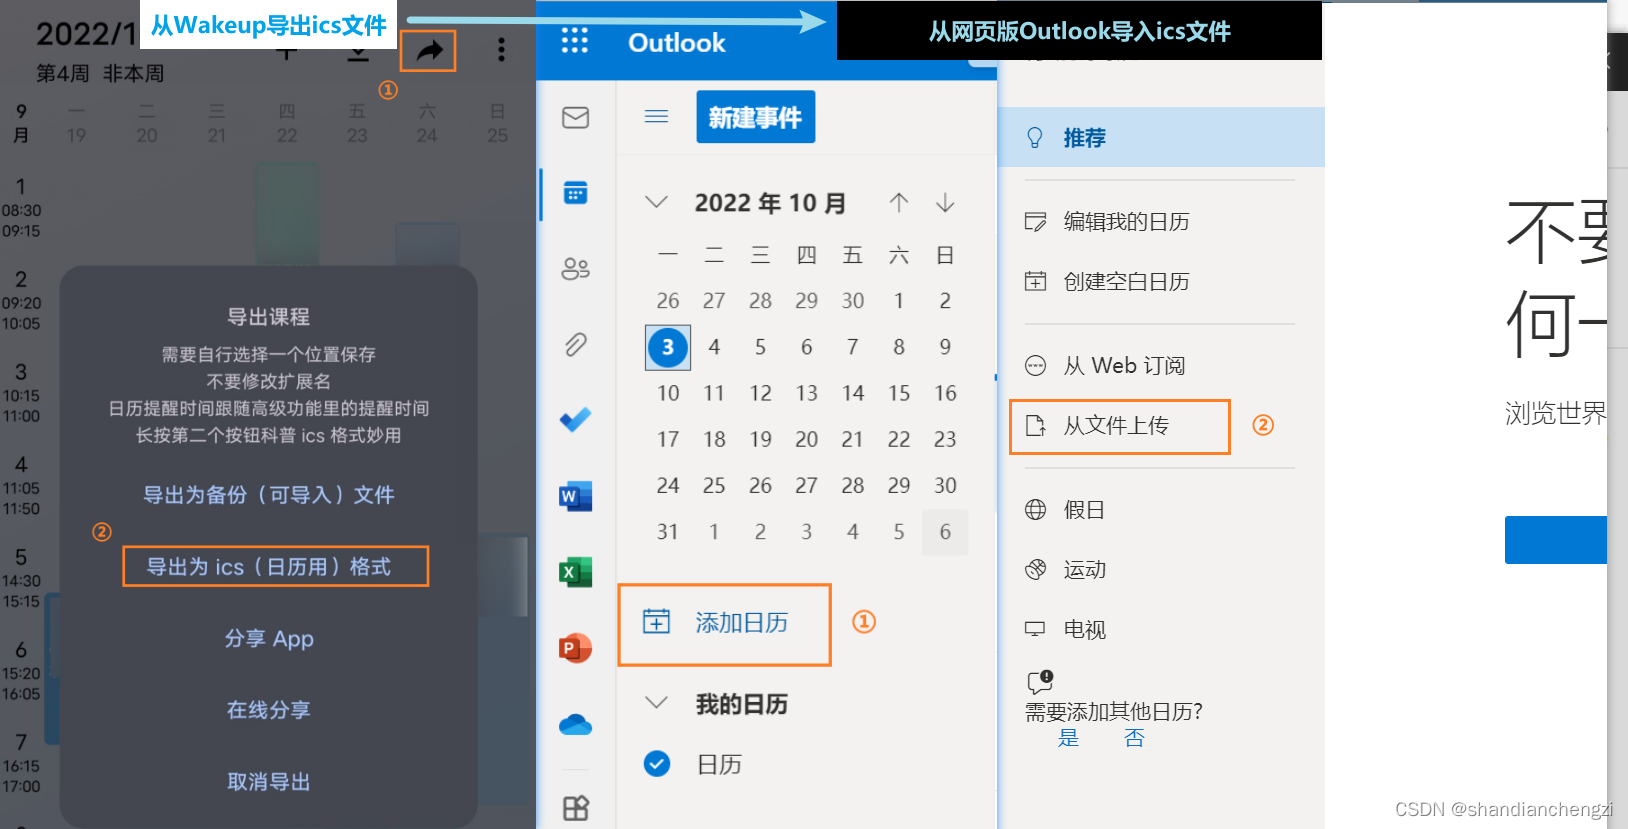Answer 否 to need other calendars
This screenshot has height=829, width=1628.
tap(1134, 738)
